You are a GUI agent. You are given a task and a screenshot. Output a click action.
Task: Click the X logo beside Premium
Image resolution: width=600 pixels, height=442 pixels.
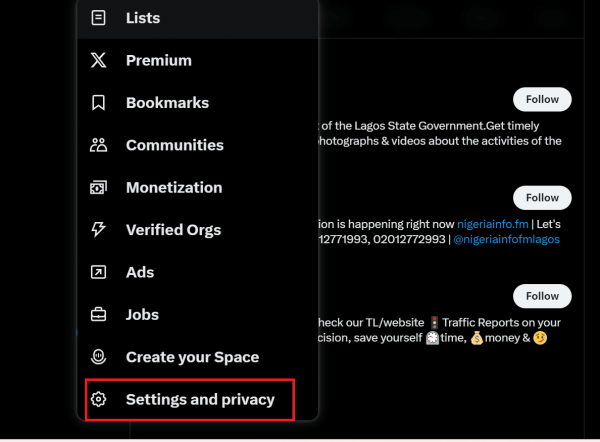point(98,60)
